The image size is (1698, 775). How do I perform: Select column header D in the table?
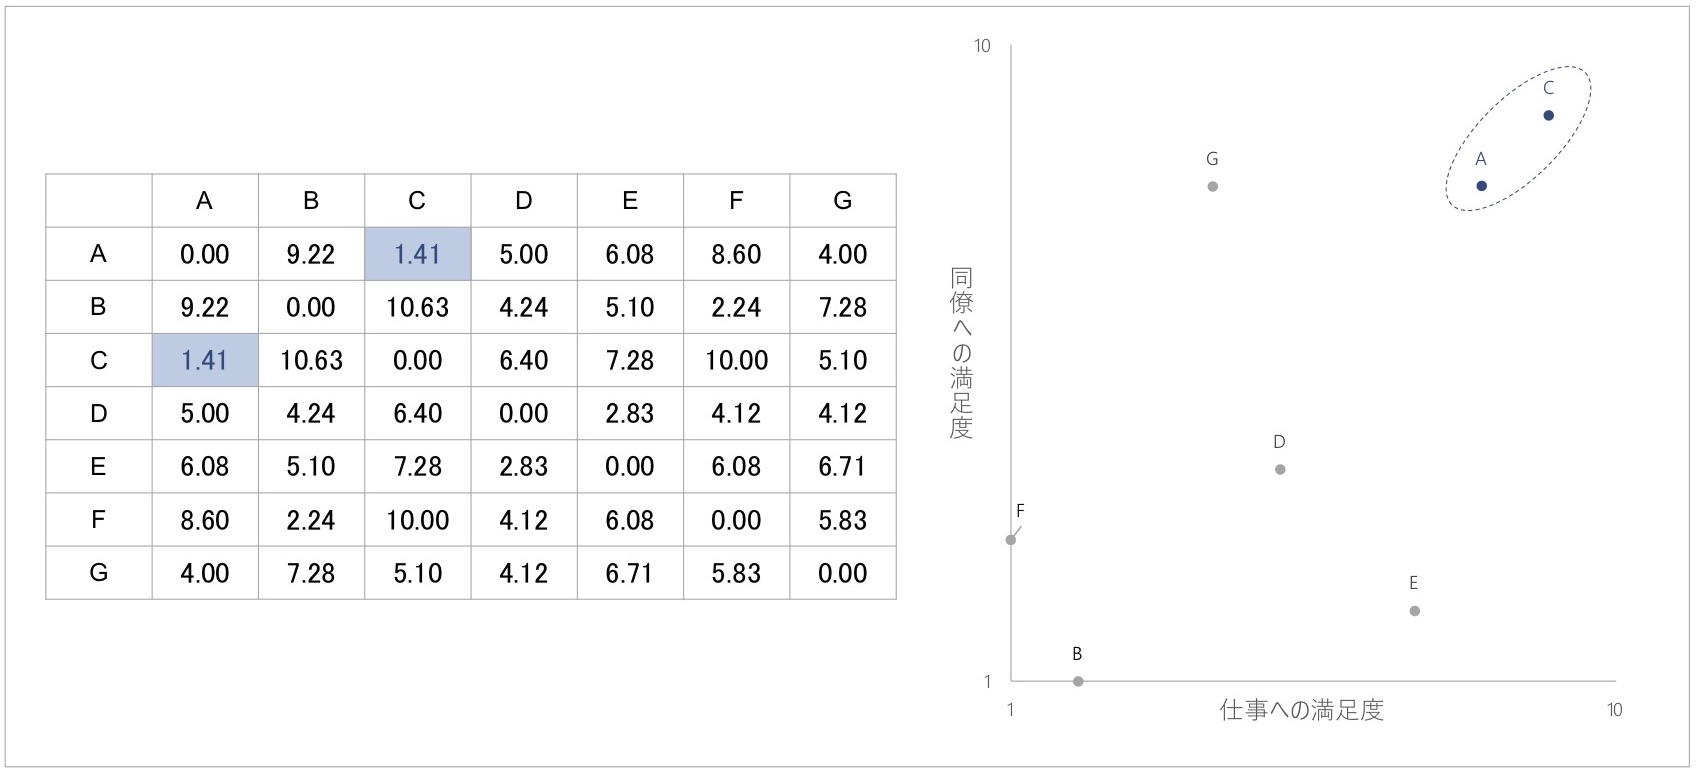tap(524, 201)
